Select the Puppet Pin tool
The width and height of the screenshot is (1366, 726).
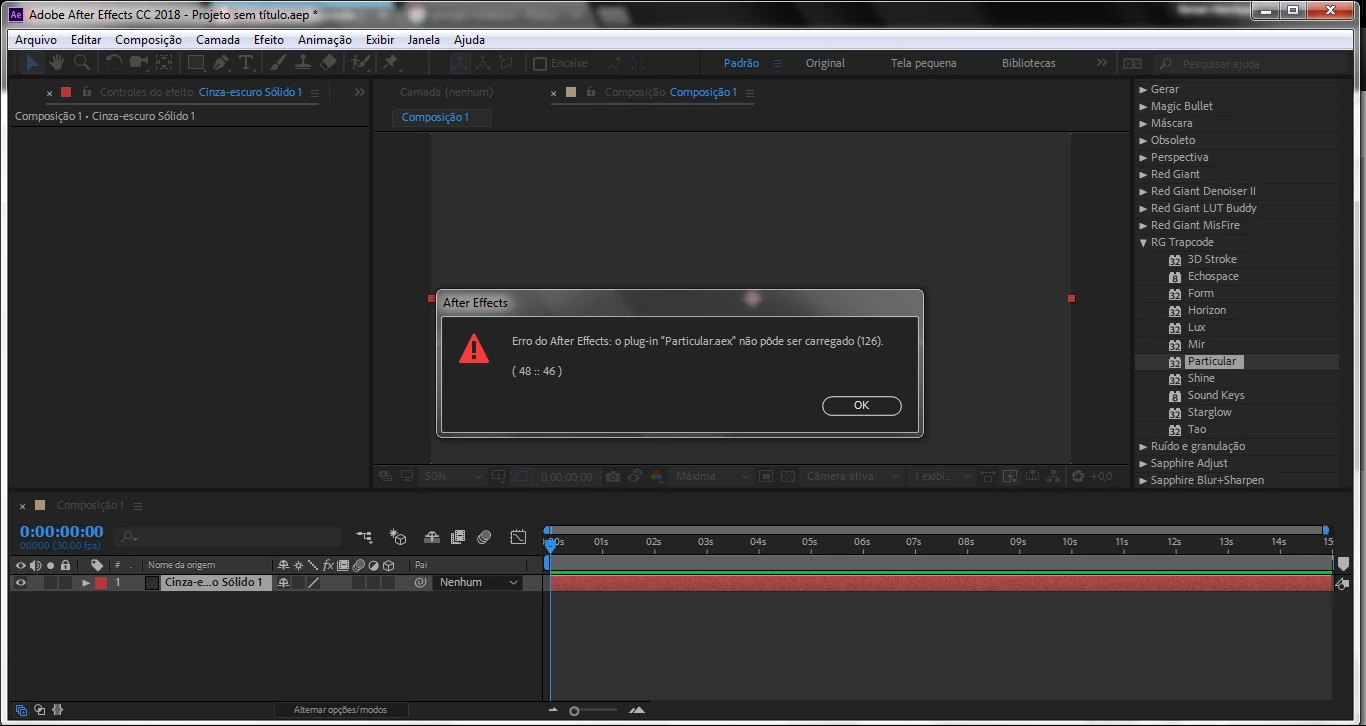click(391, 63)
